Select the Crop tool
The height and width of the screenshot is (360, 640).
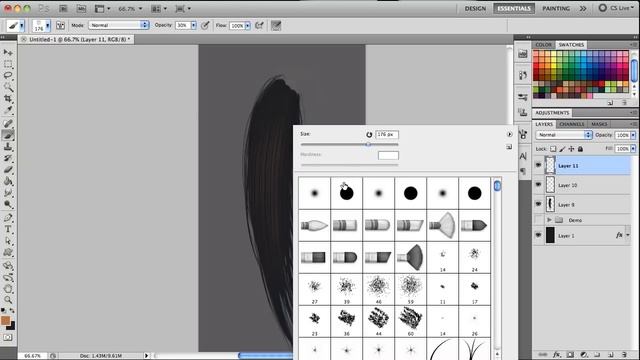click(x=8, y=98)
